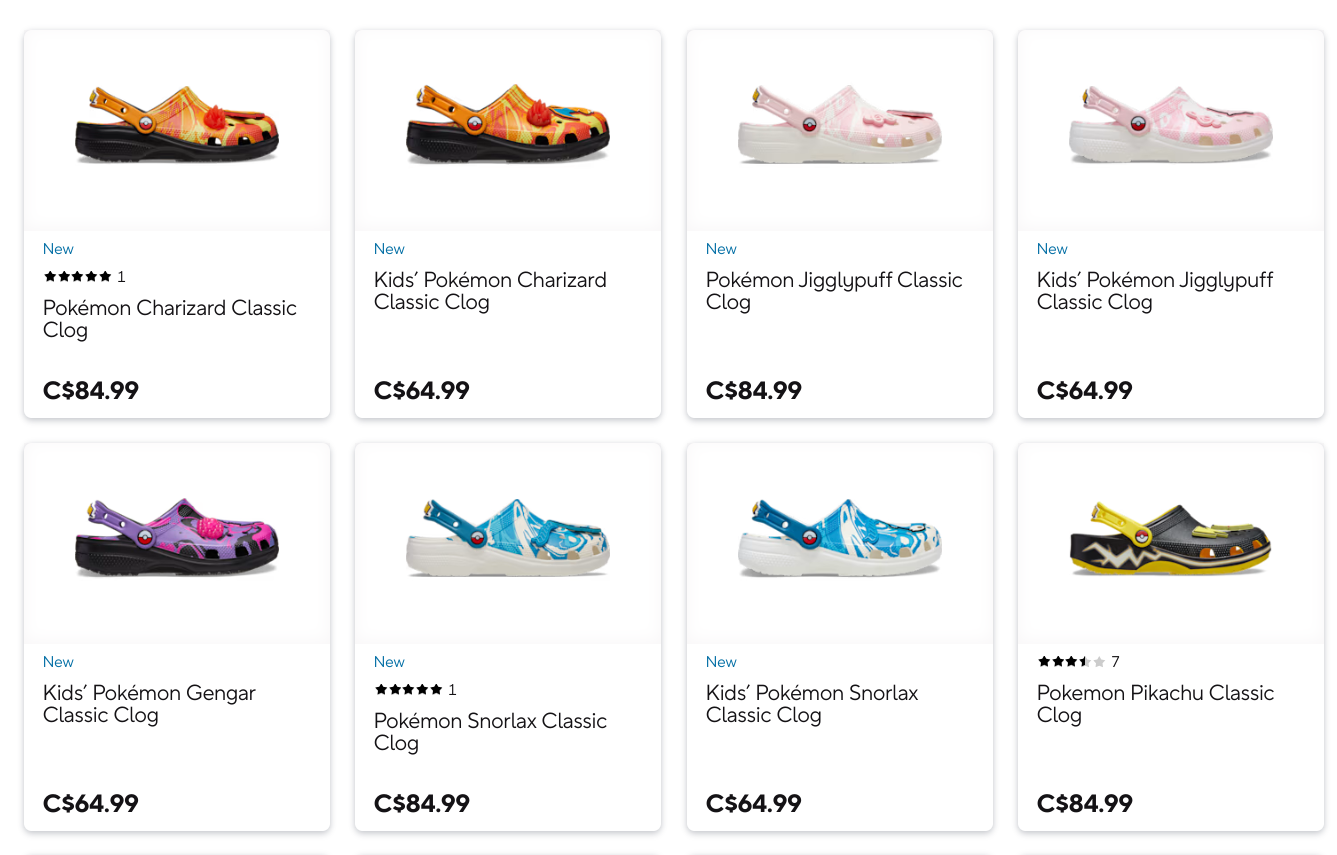The width and height of the screenshot is (1337, 855).
Task: Click the Pokémon Jigglypuff Classic Clog title
Action: (x=834, y=291)
